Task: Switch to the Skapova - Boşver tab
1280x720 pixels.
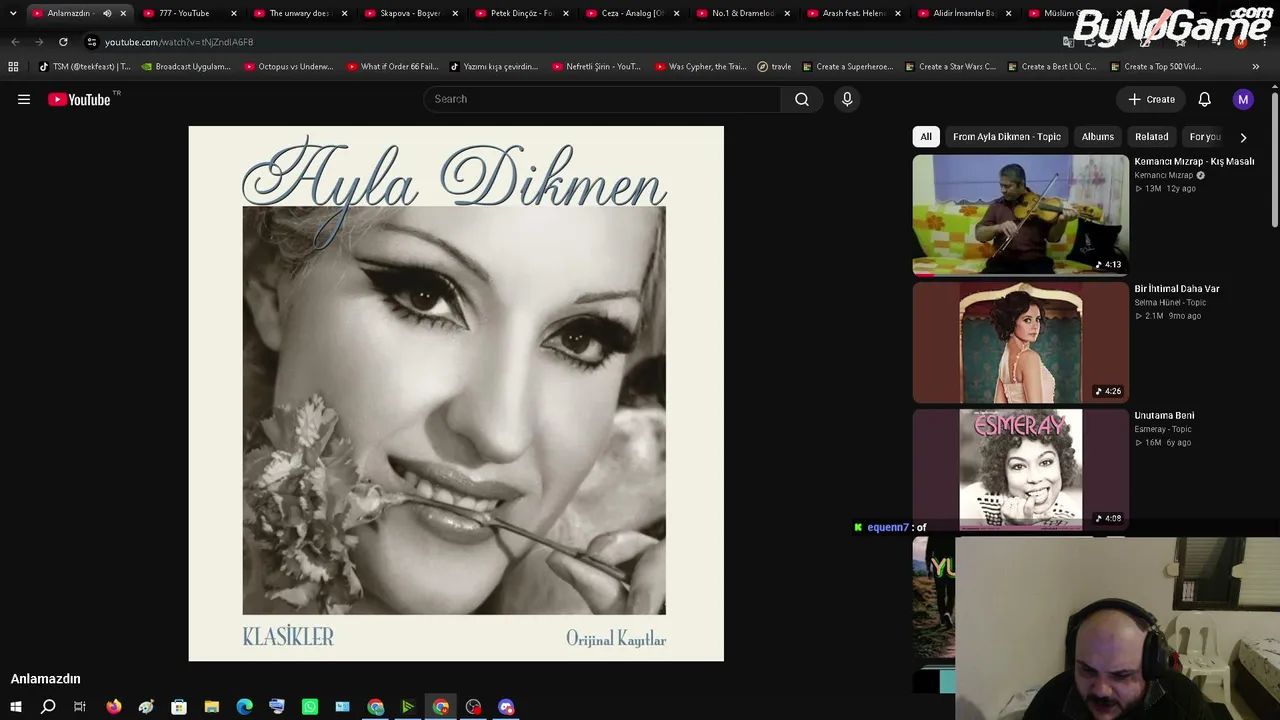Action: coord(409,13)
